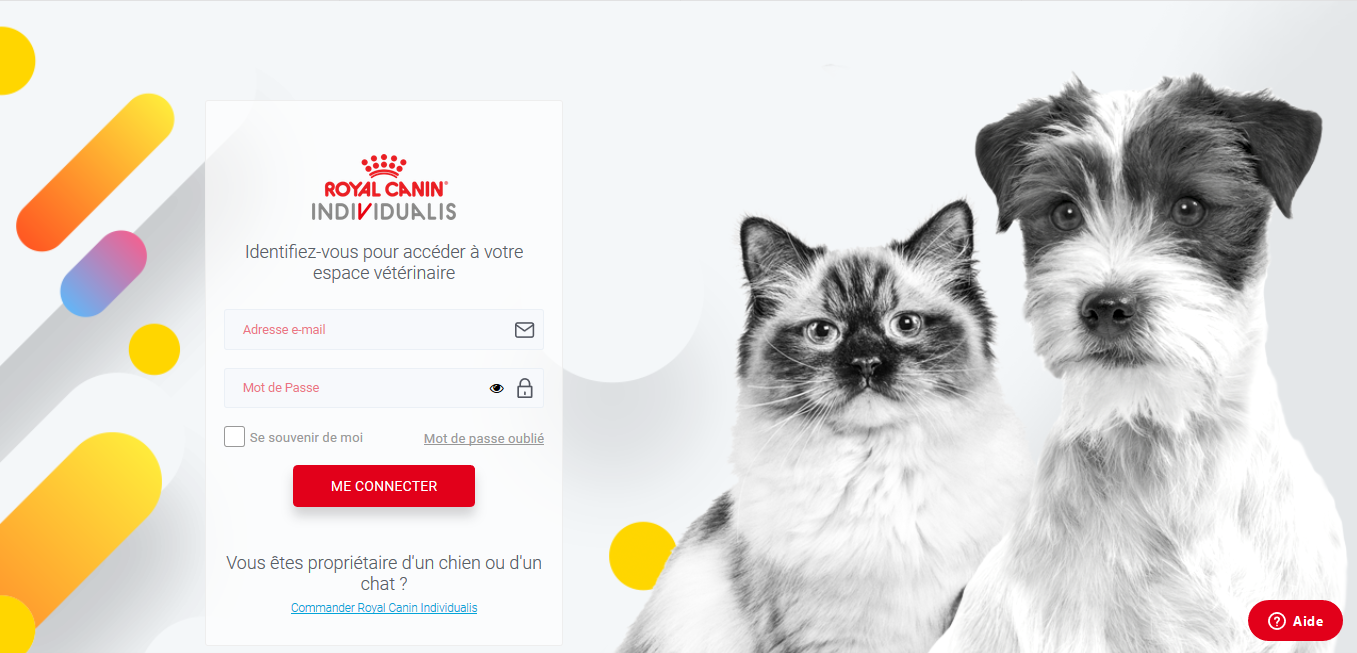Viewport: 1357px width, 653px height.
Task: Click the Identifiez-vous heading text
Action: click(384, 262)
